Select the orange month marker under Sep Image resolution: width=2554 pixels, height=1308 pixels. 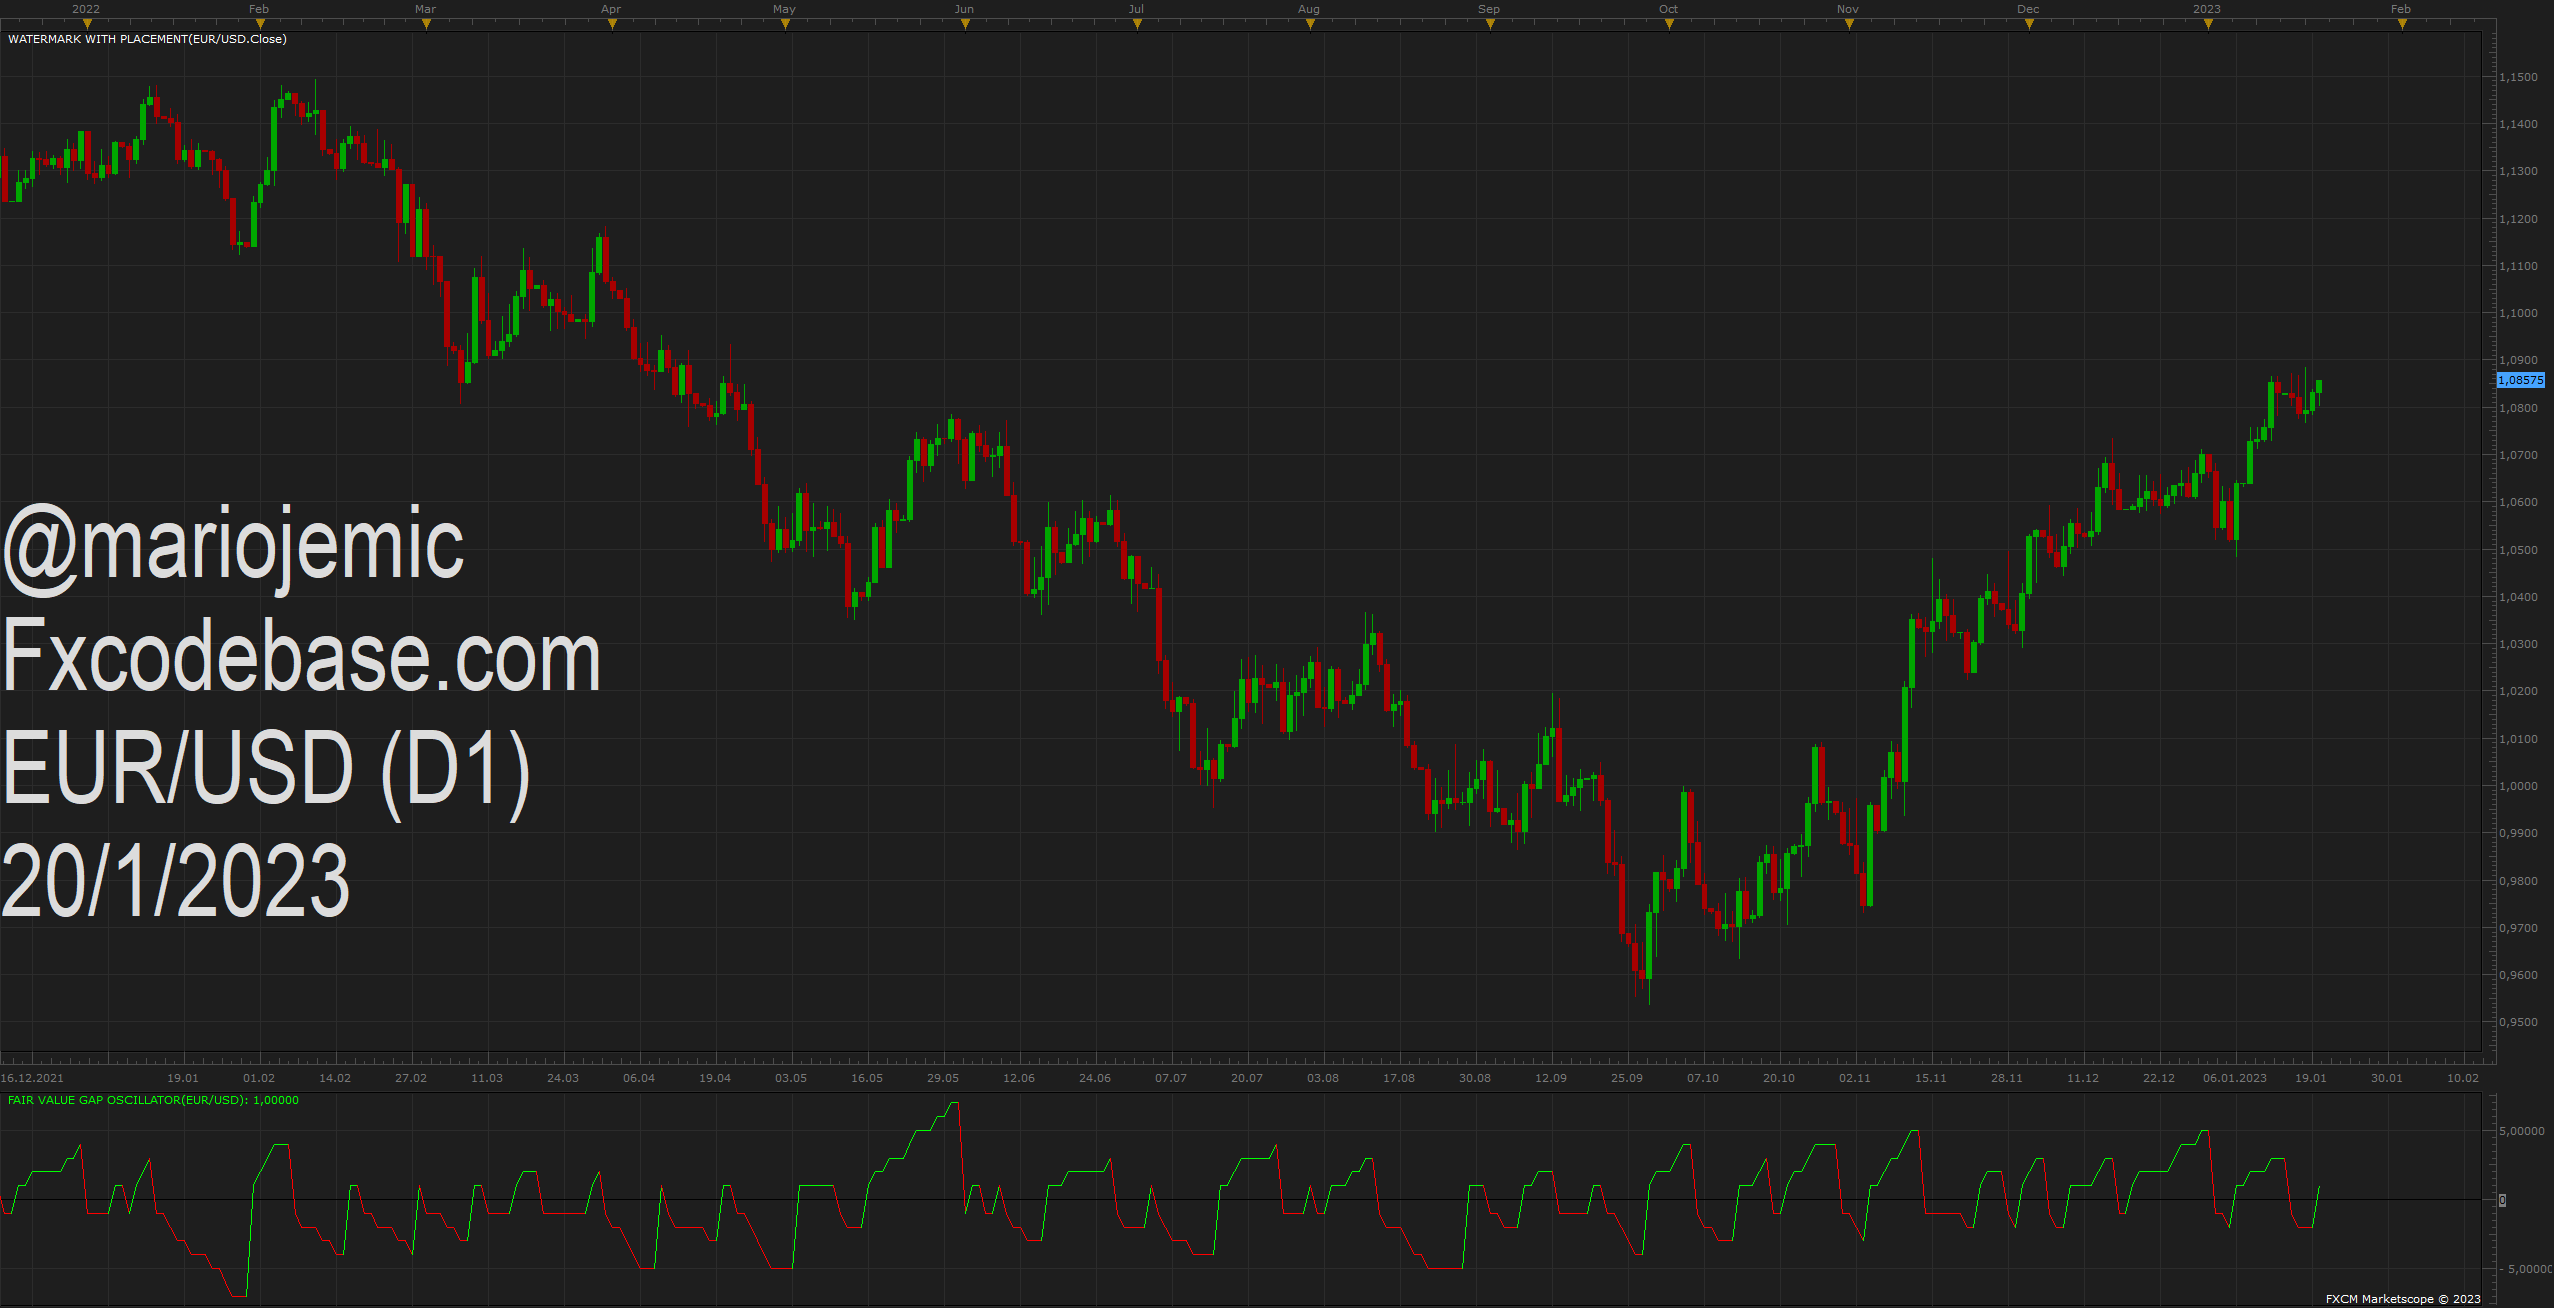pyautogui.click(x=1490, y=24)
